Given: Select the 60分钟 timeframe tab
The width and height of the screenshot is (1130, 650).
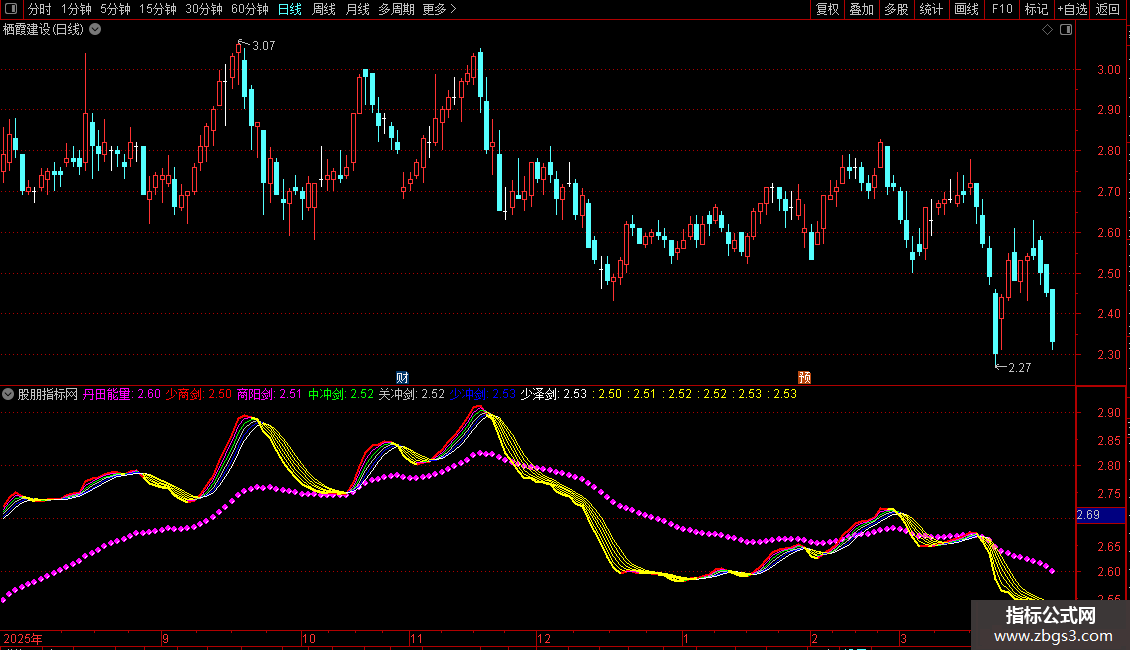Looking at the screenshot, I should coord(249,10).
